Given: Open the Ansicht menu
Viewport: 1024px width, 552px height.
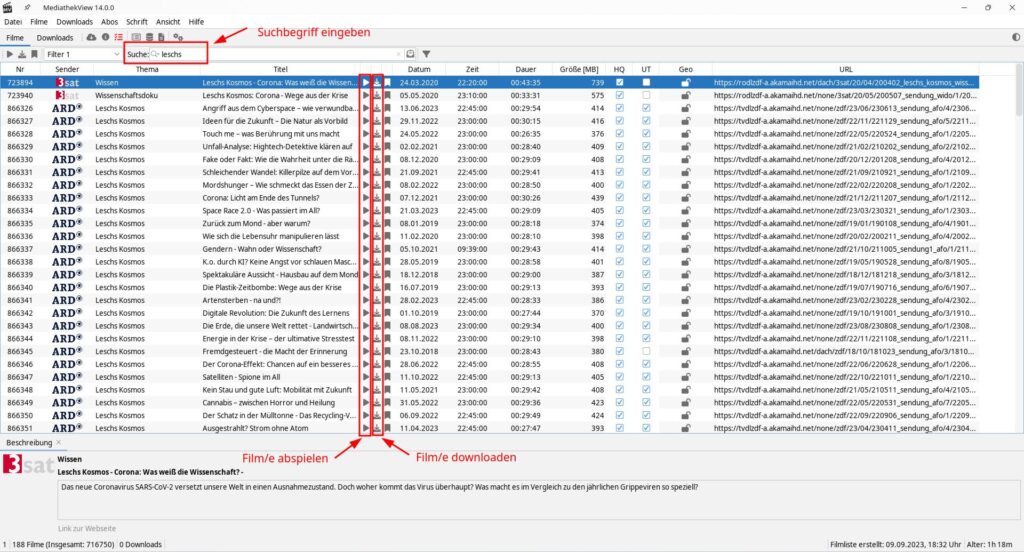Looking at the screenshot, I should pyautogui.click(x=168, y=21).
